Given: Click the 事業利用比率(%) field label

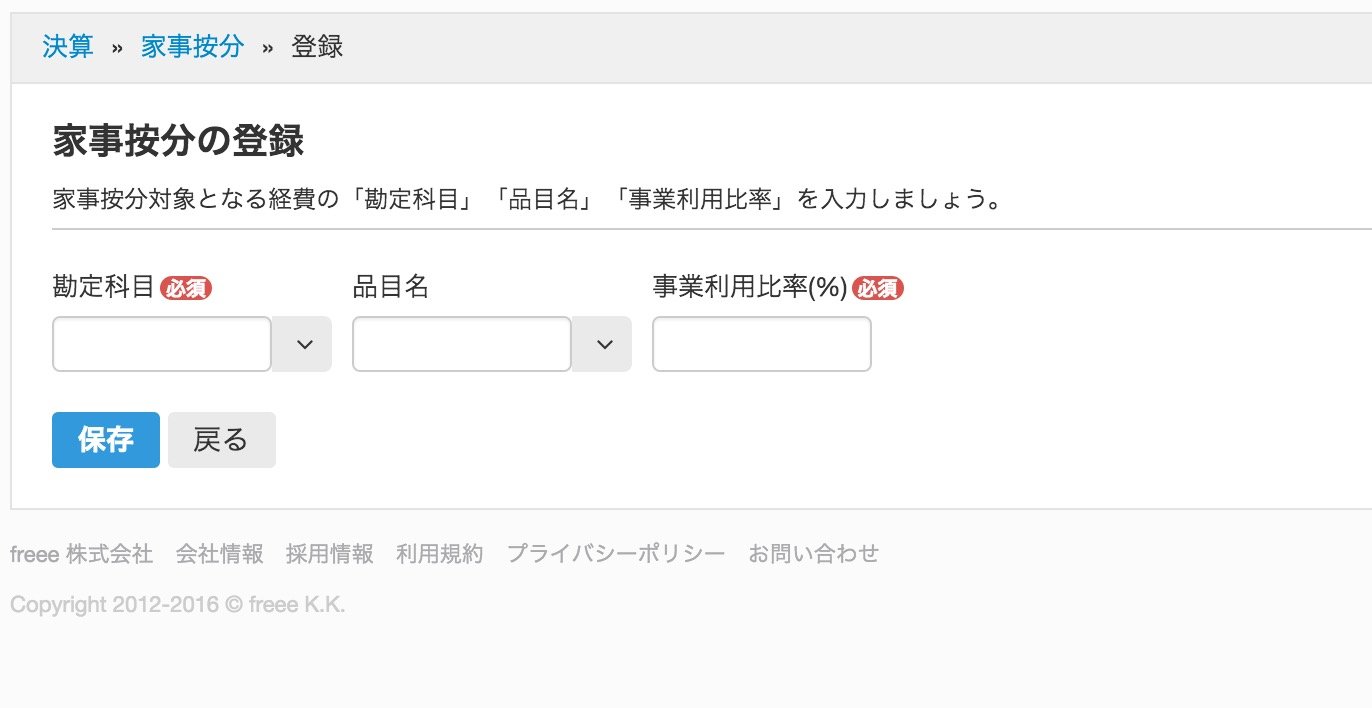Looking at the screenshot, I should [x=750, y=288].
